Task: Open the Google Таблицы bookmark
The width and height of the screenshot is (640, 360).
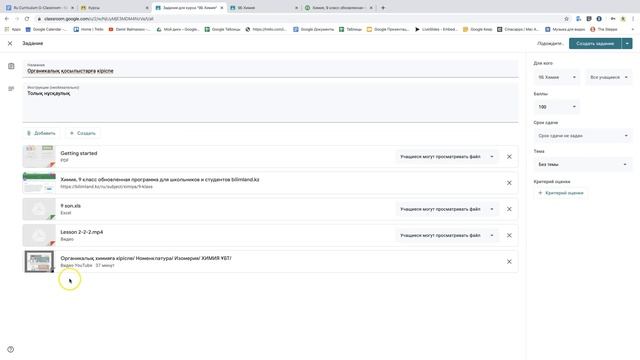Action: [x=222, y=29]
